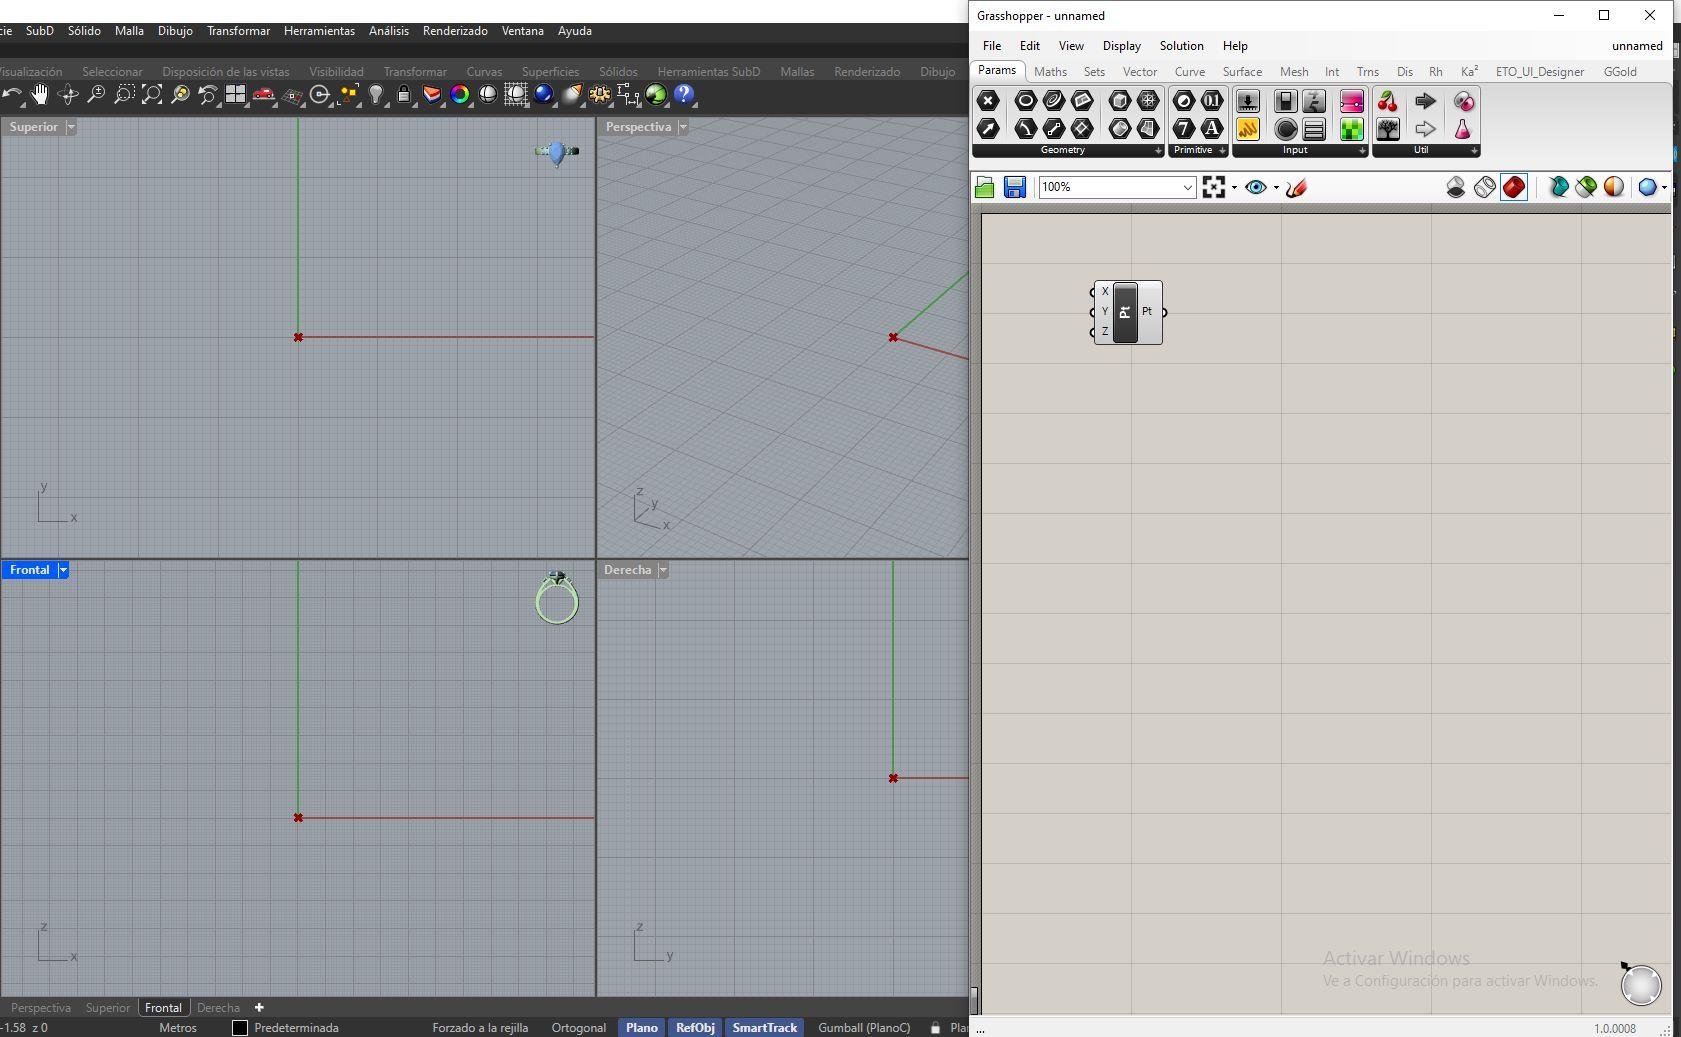Save document with Grasshopper floppy icon

1015,187
